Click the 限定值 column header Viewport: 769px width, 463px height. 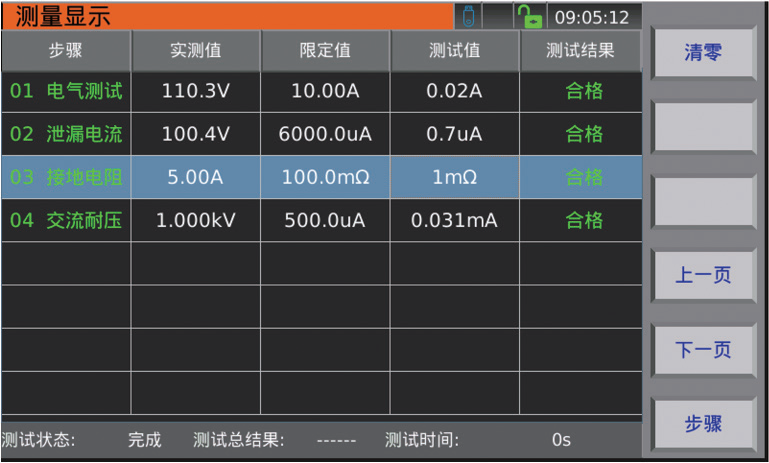[325, 50]
